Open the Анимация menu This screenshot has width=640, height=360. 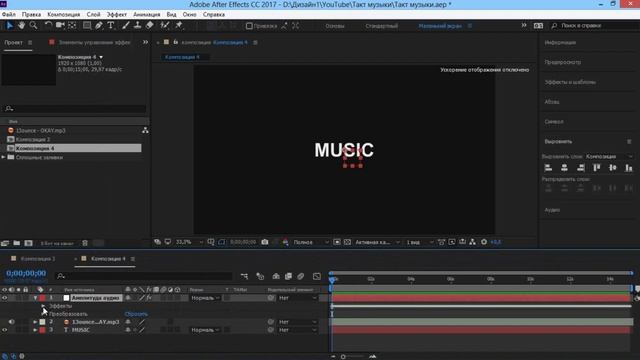tap(147, 14)
